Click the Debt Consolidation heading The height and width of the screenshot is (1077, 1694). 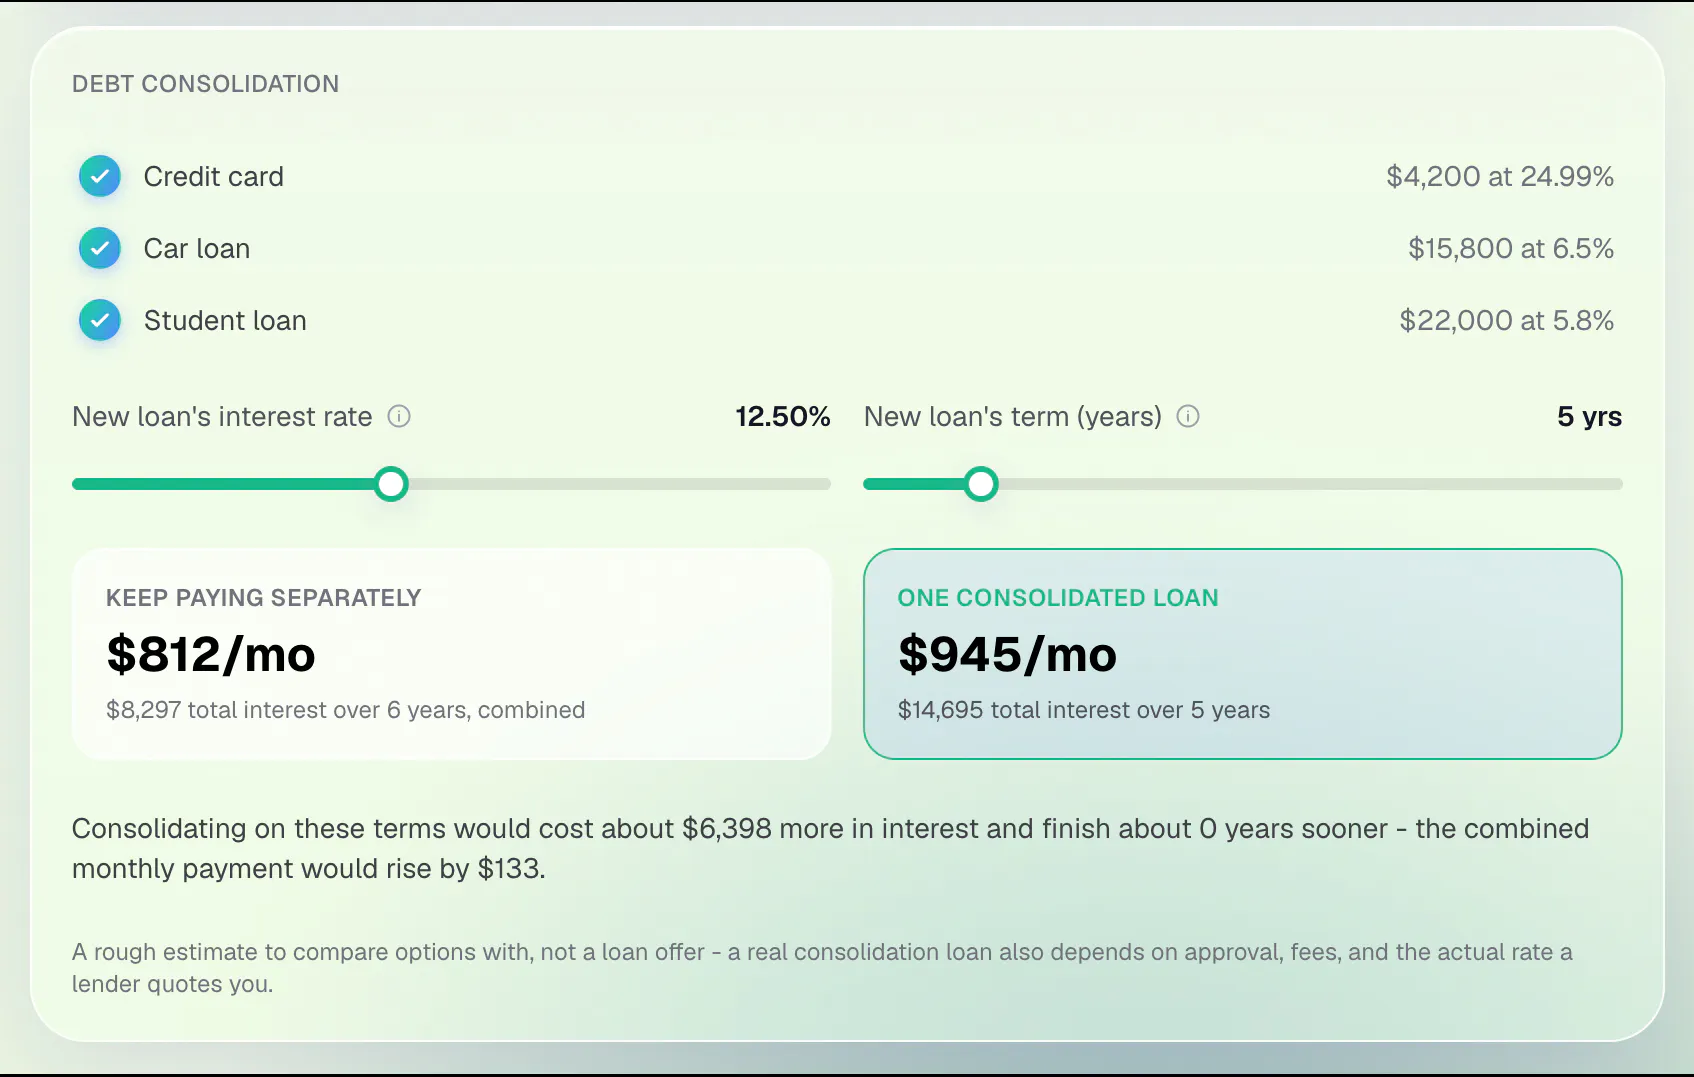205,84
